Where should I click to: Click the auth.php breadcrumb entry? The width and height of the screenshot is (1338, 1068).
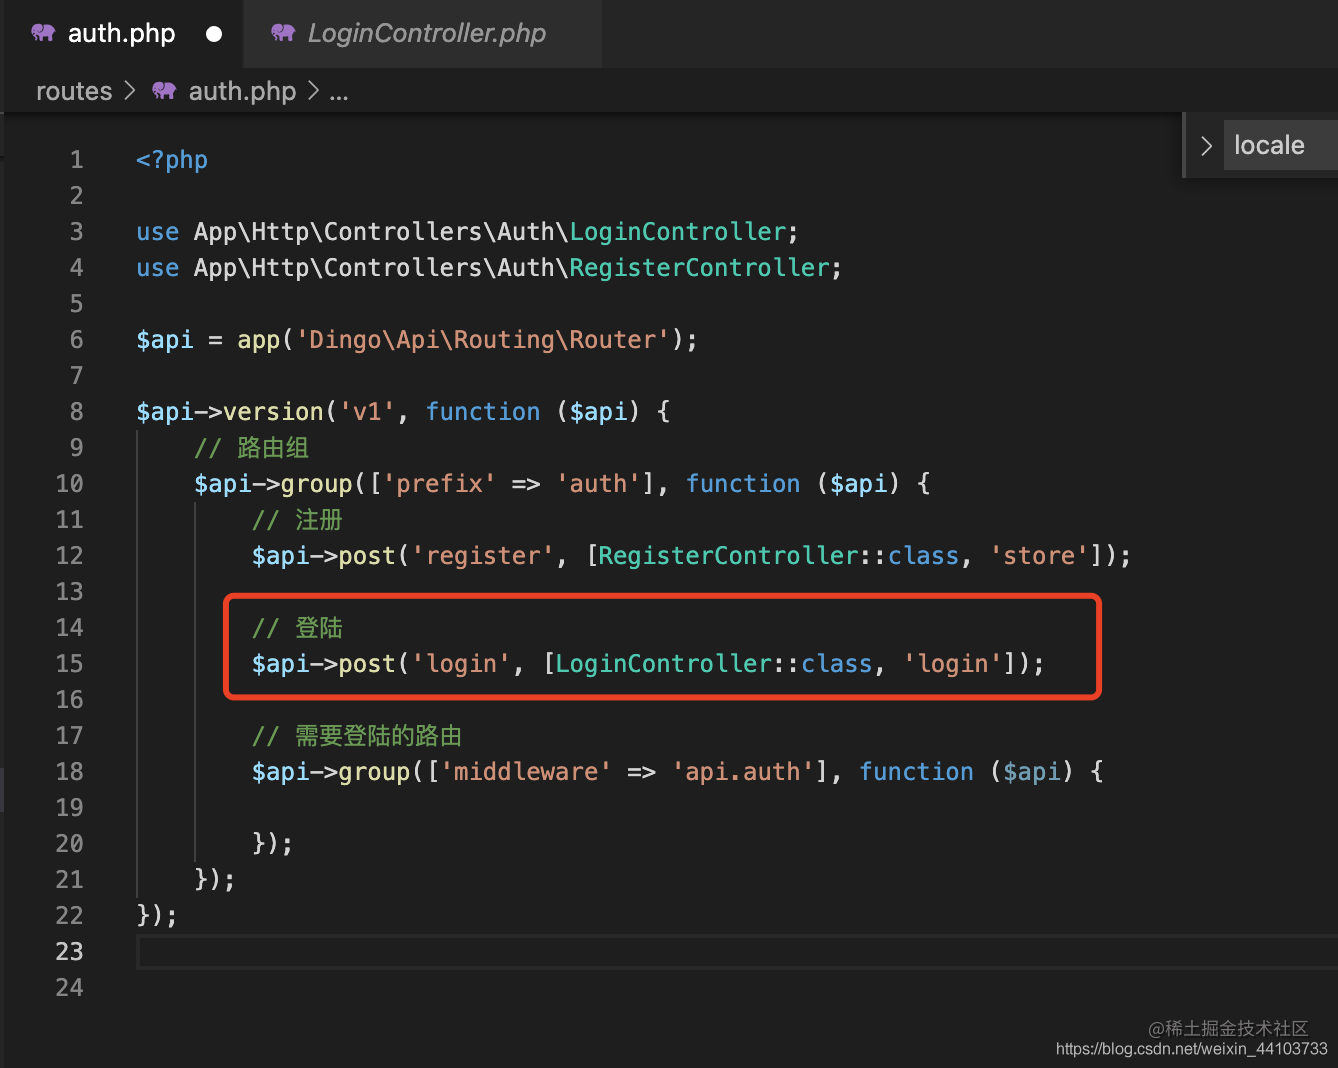pos(242,91)
